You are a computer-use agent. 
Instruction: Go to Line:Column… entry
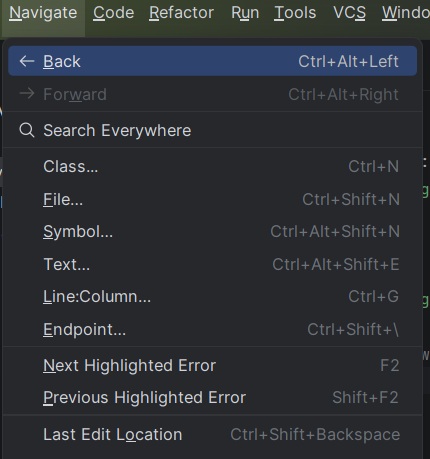pos(213,296)
